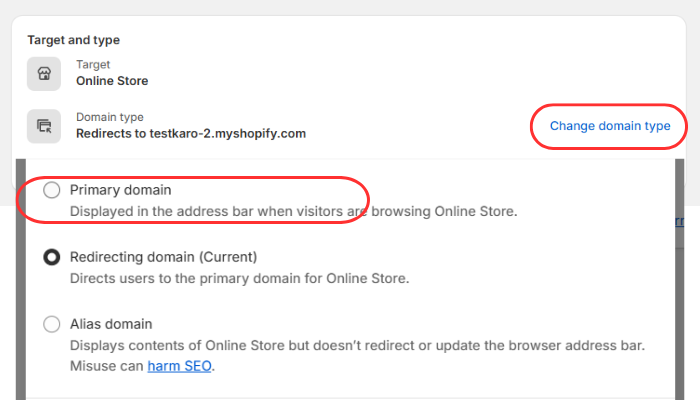Click the Online Store target name
700x400 pixels.
pos(112,81)
